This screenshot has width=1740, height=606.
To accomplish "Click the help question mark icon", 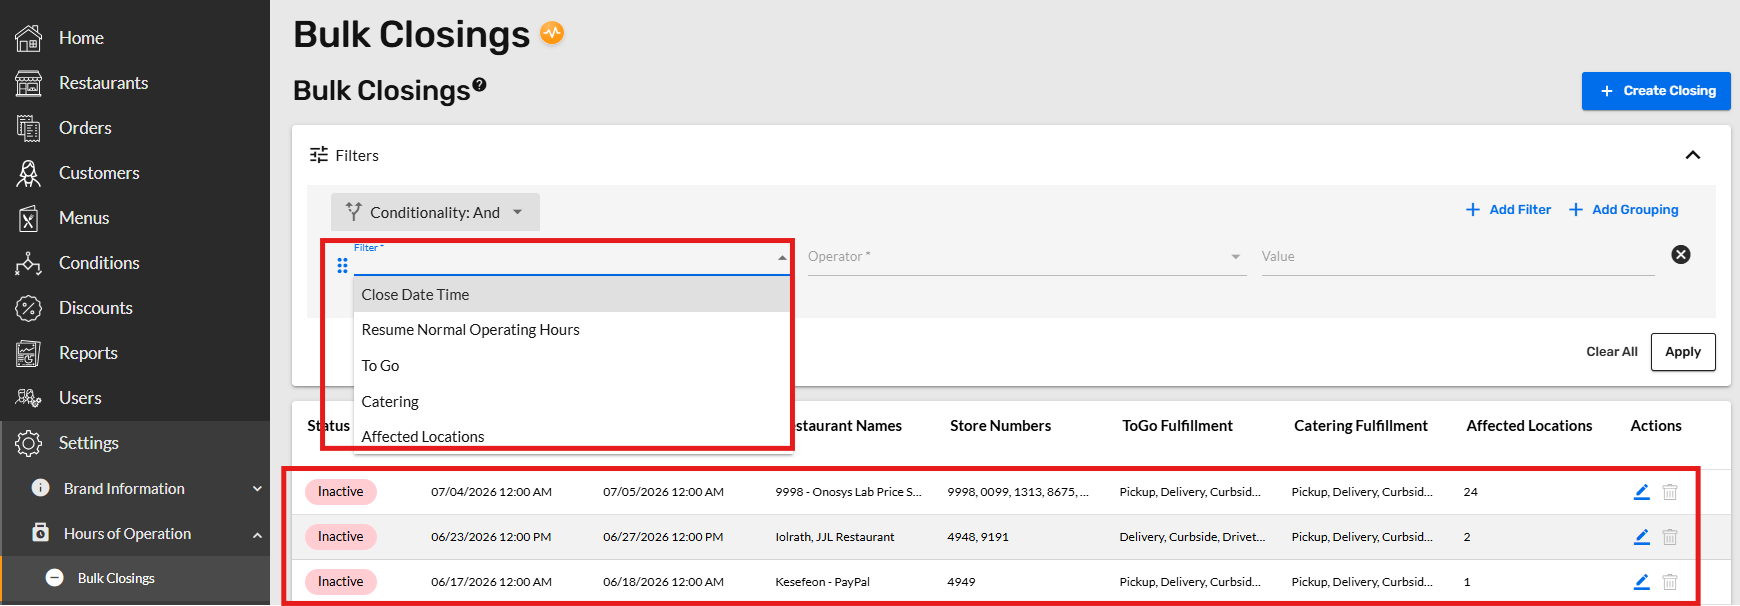I will (480, 85).
